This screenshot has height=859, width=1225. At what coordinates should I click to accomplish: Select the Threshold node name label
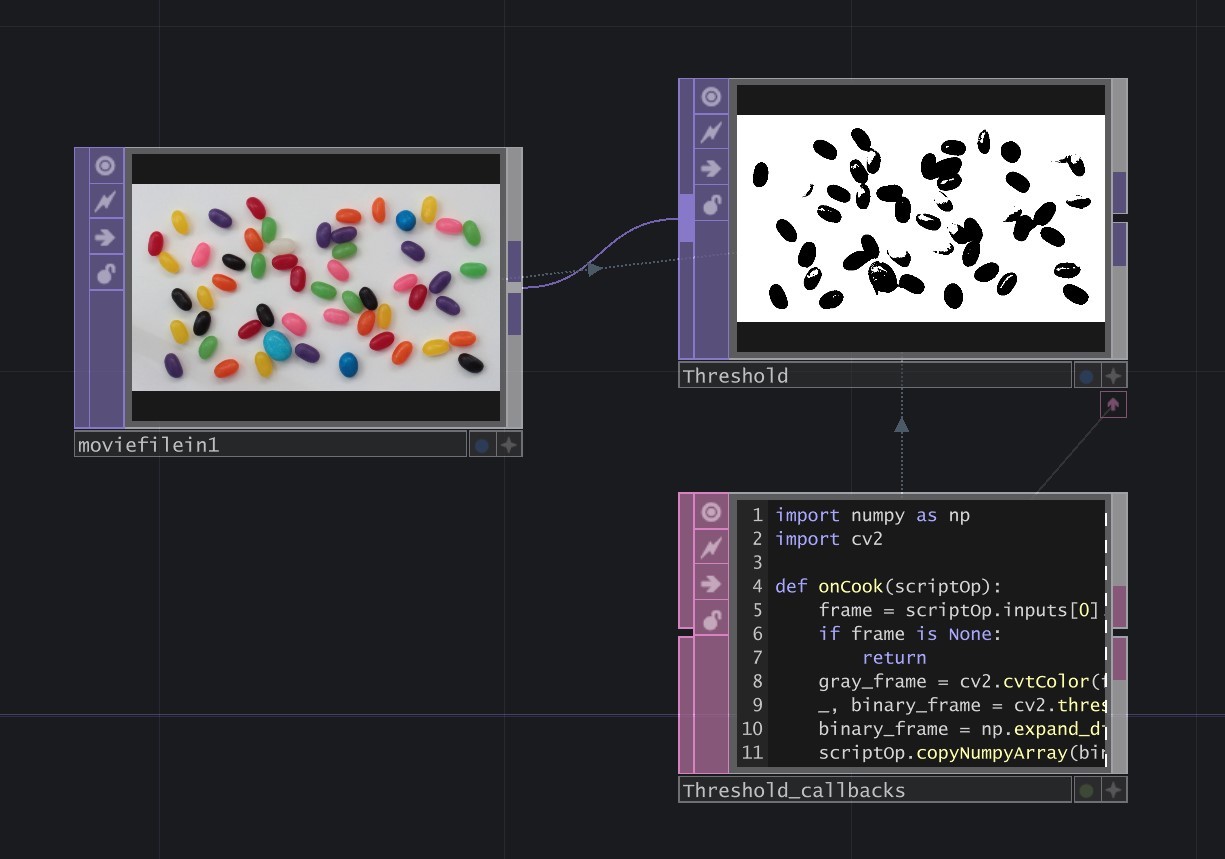[875, 376]
